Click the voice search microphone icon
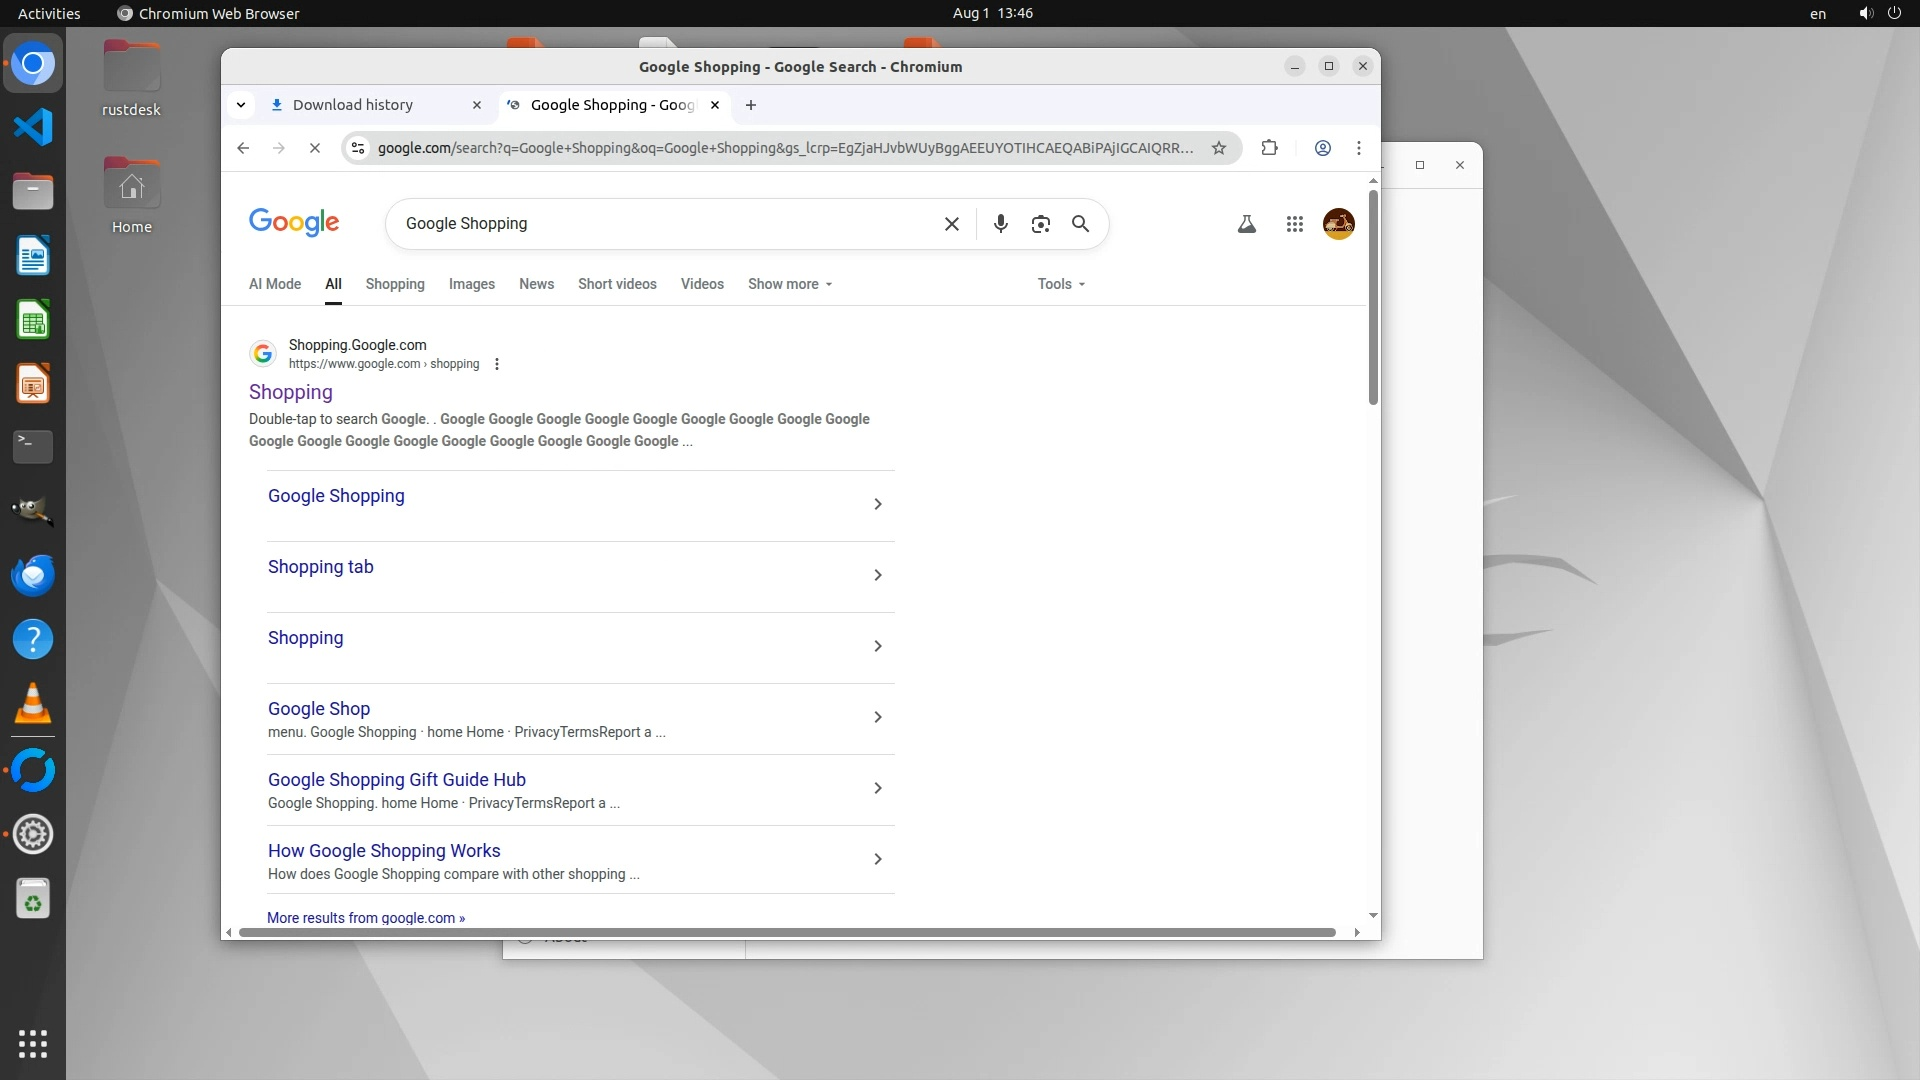This screenshot has height=1080, width=1920. click(x=1000, y=224)
